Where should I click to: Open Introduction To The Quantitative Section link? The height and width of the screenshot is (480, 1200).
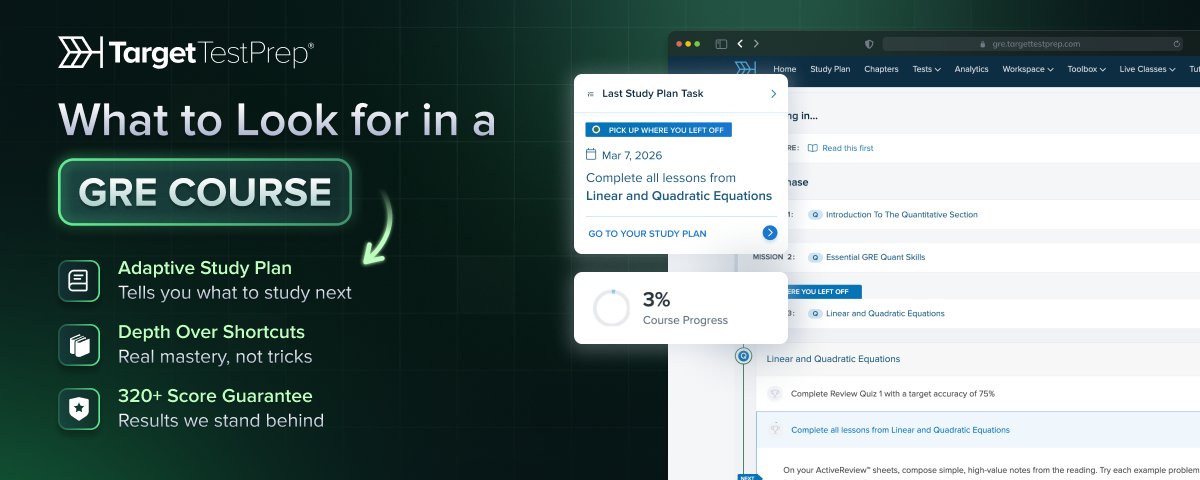(x=901, y=214)
